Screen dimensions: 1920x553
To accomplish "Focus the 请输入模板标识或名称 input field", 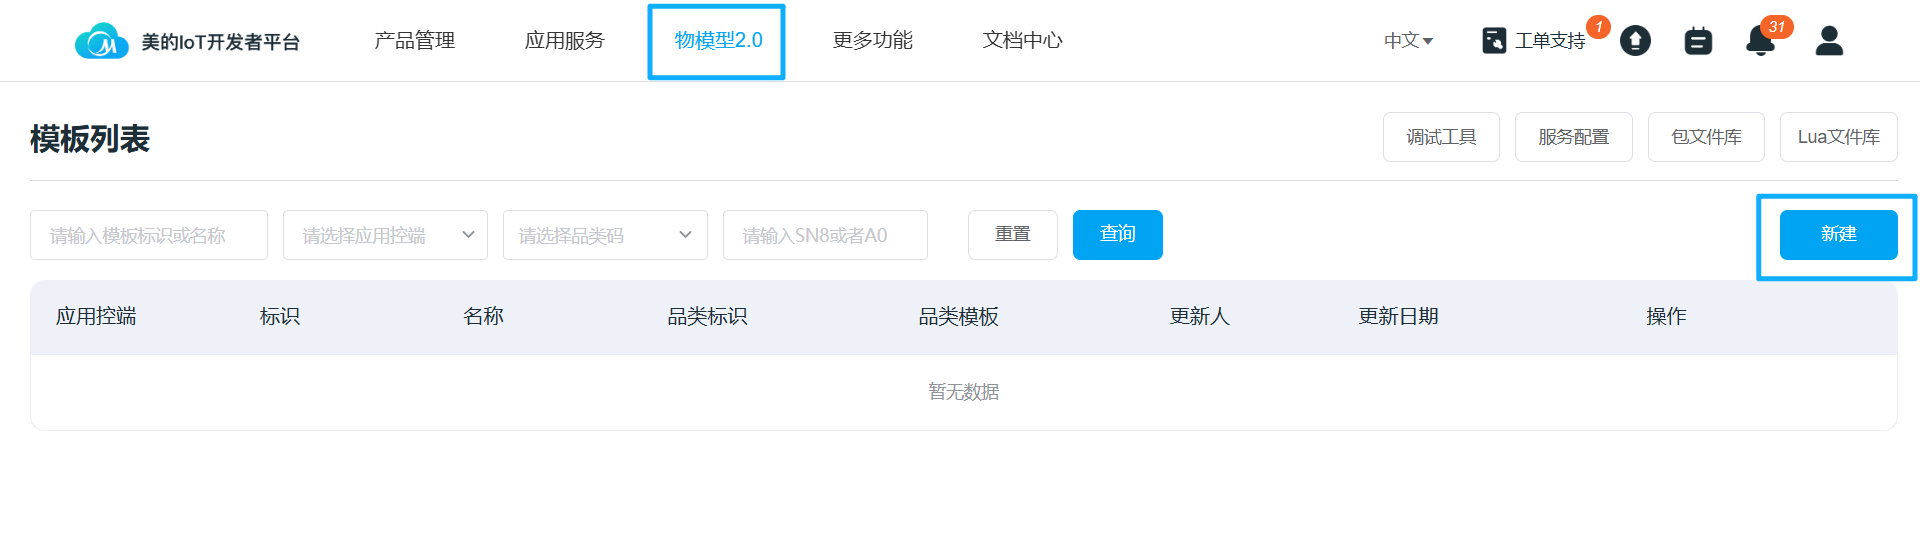I will (x=149, y=235).
